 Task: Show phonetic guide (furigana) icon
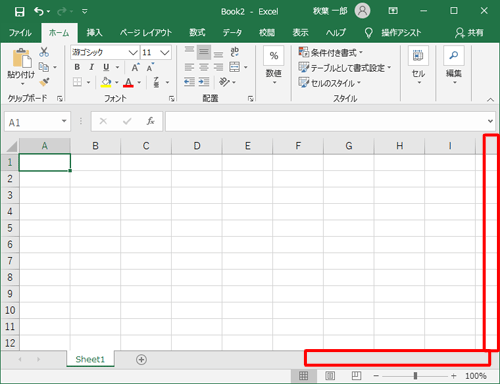tap(156, 82)
